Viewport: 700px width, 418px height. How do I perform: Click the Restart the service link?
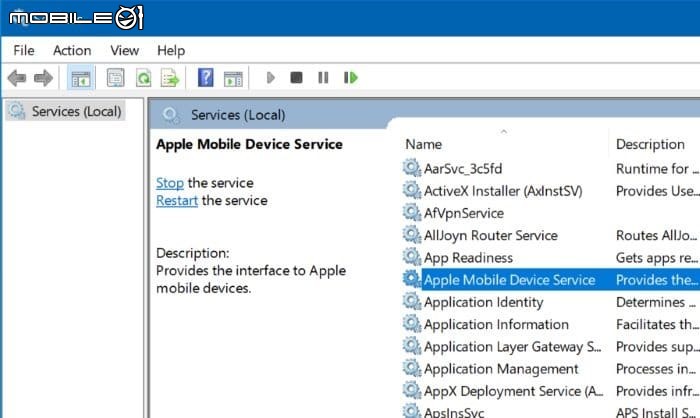pyautogui.click(x=177, y=201)
